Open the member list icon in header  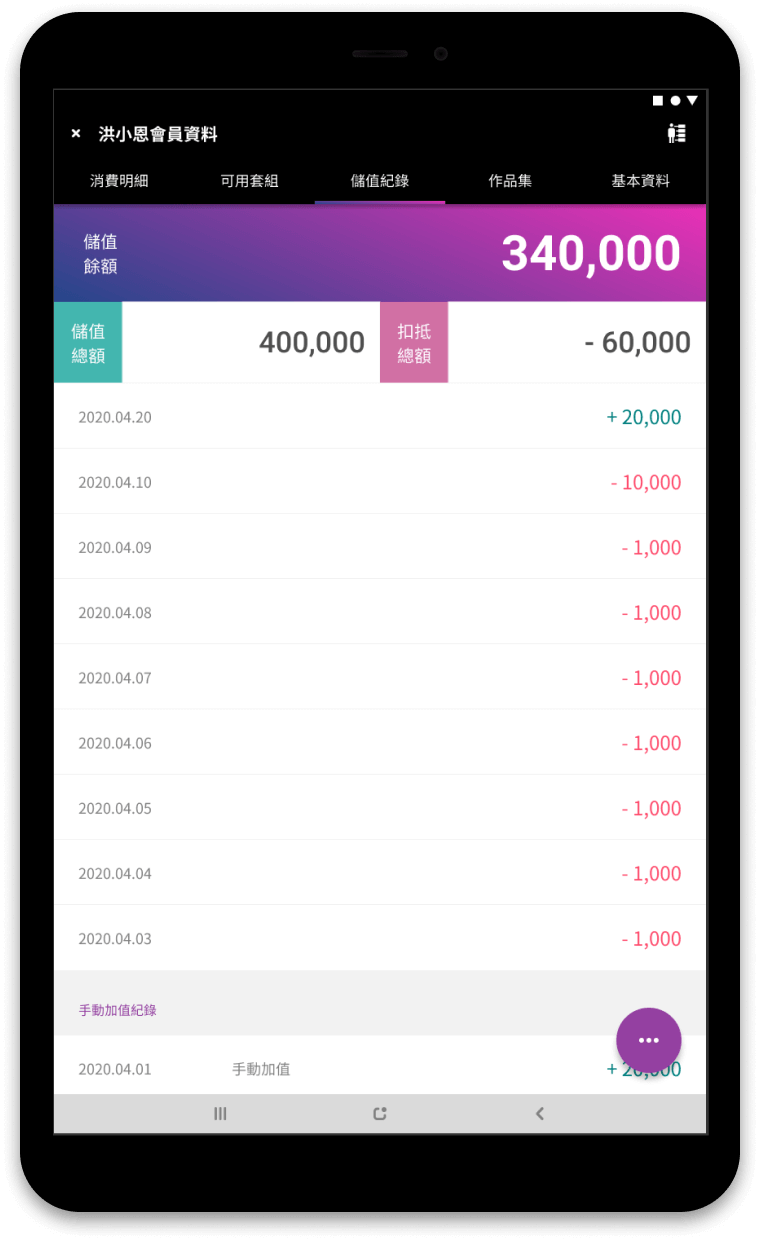pos(677,133)
